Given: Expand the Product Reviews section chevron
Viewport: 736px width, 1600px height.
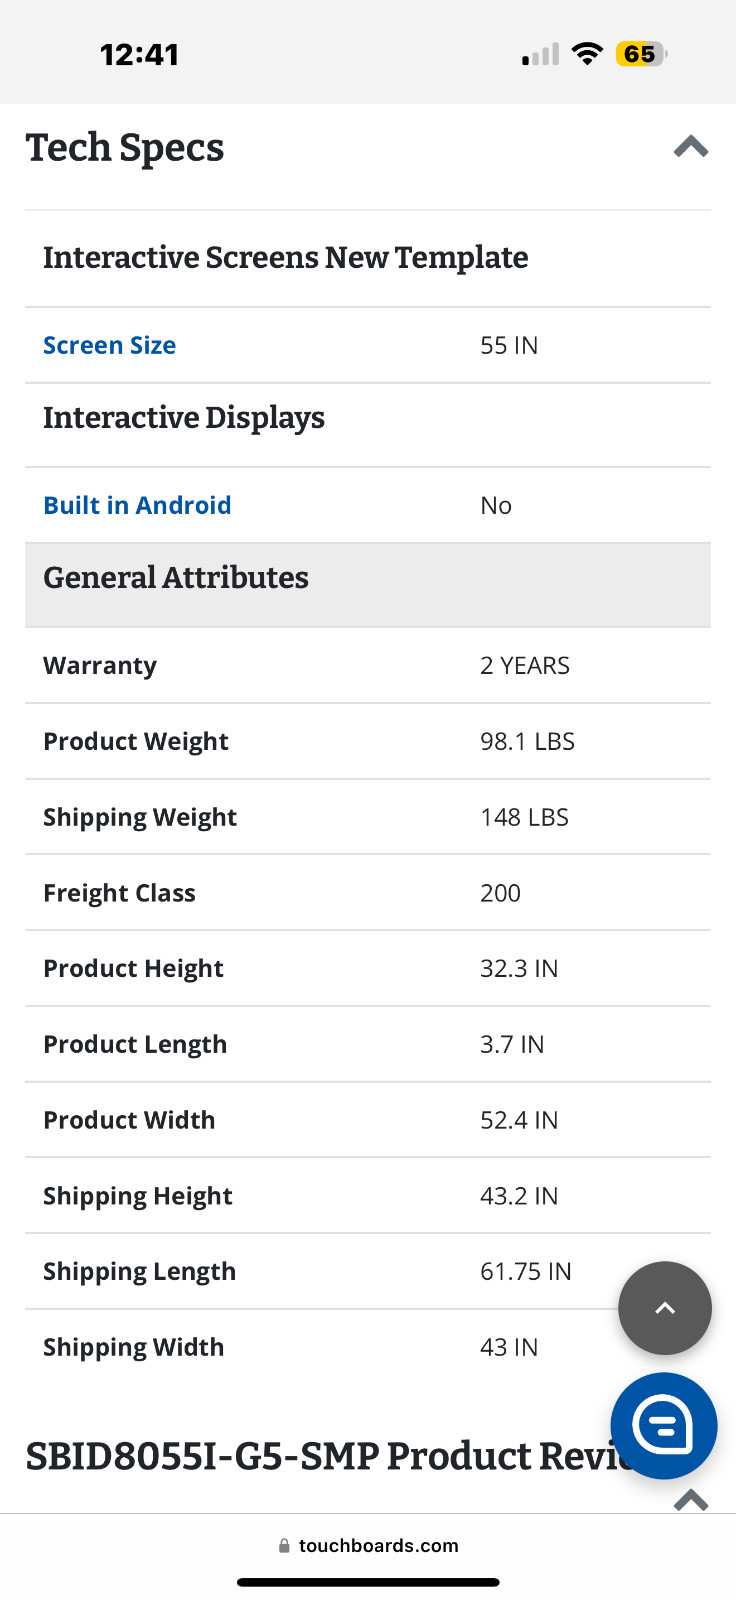Looking at the screenshot, I should (691, 1499).
